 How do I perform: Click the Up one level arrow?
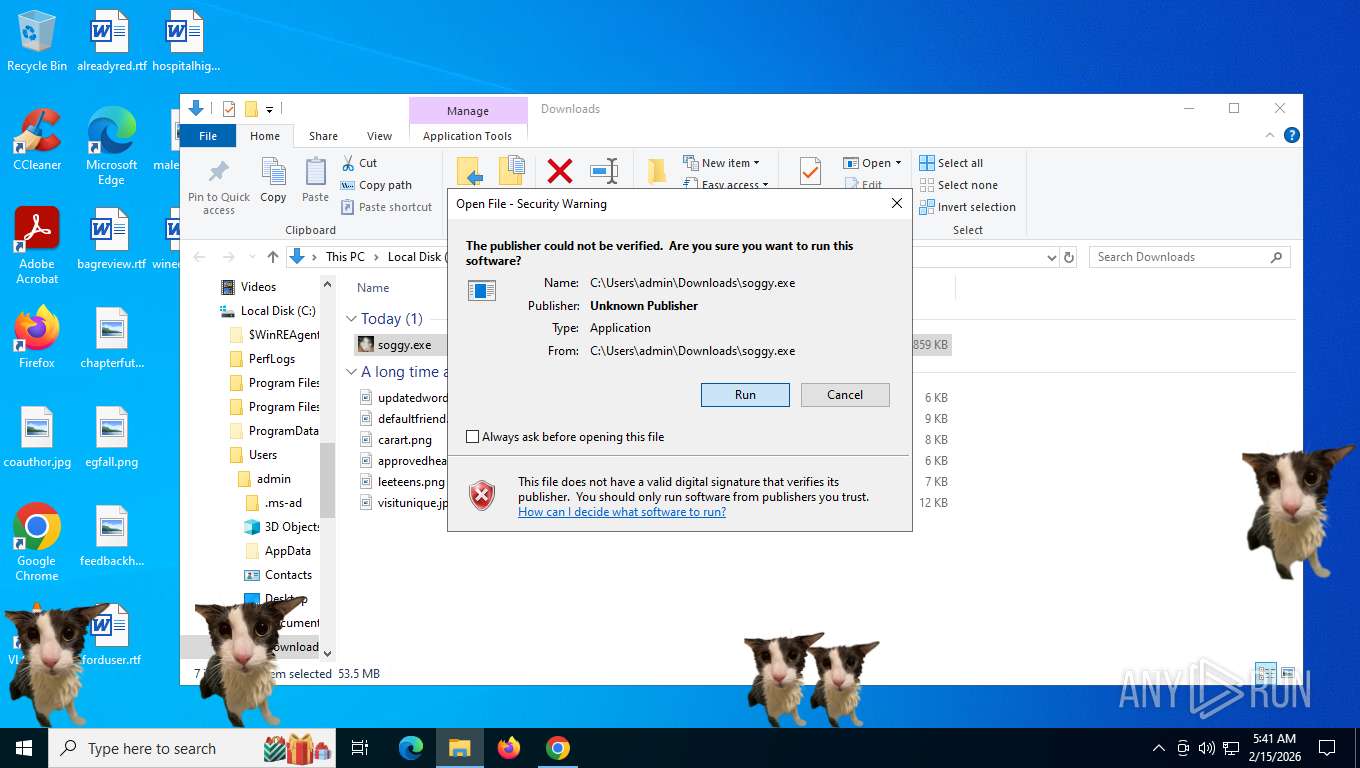pyautogui.click(x=273, y=257)
